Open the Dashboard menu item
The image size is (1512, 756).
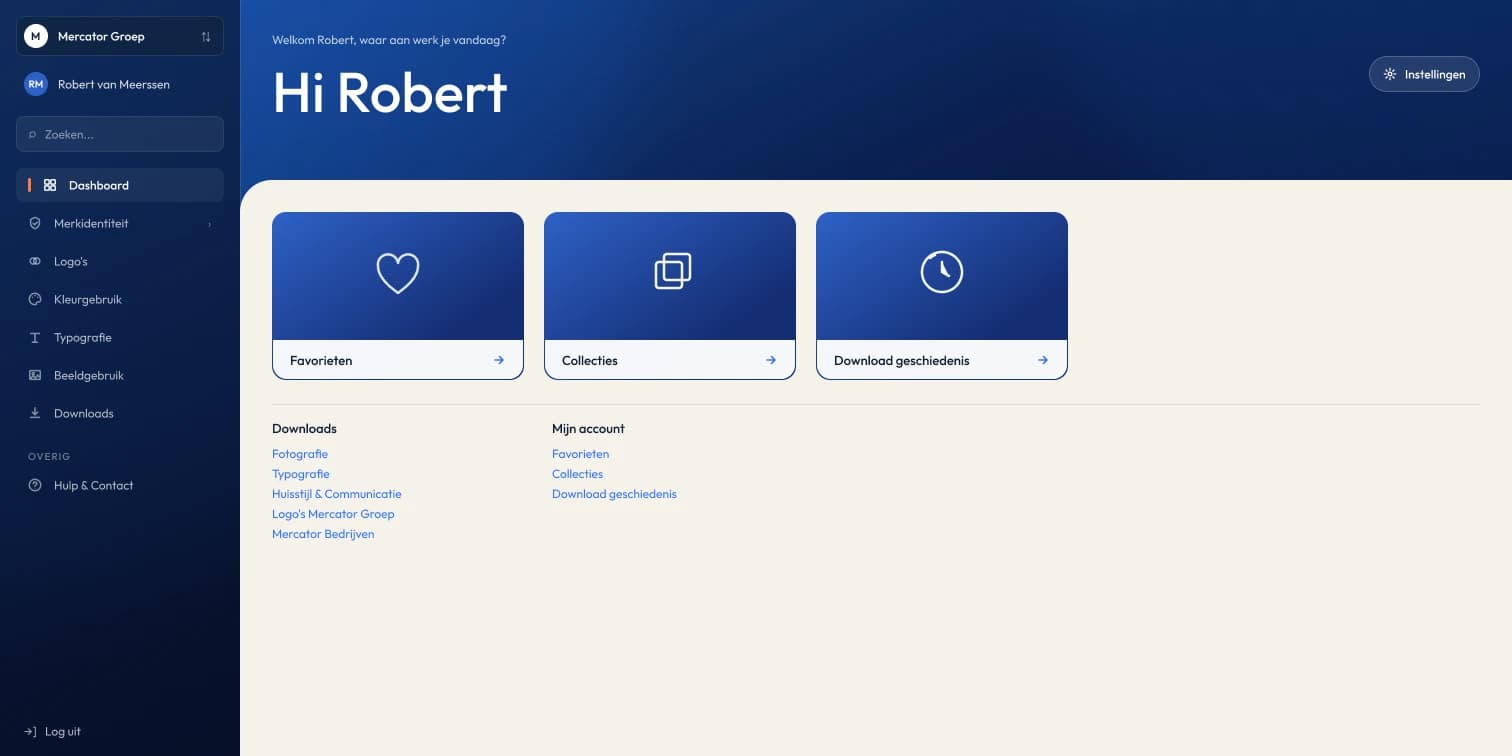click(120, 185)
